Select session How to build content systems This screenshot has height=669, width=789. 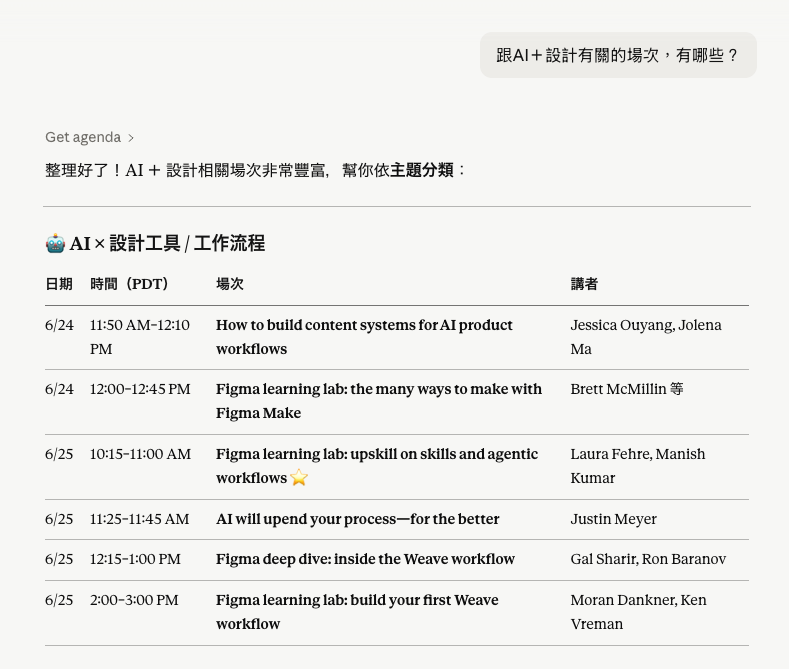[364, 337]
